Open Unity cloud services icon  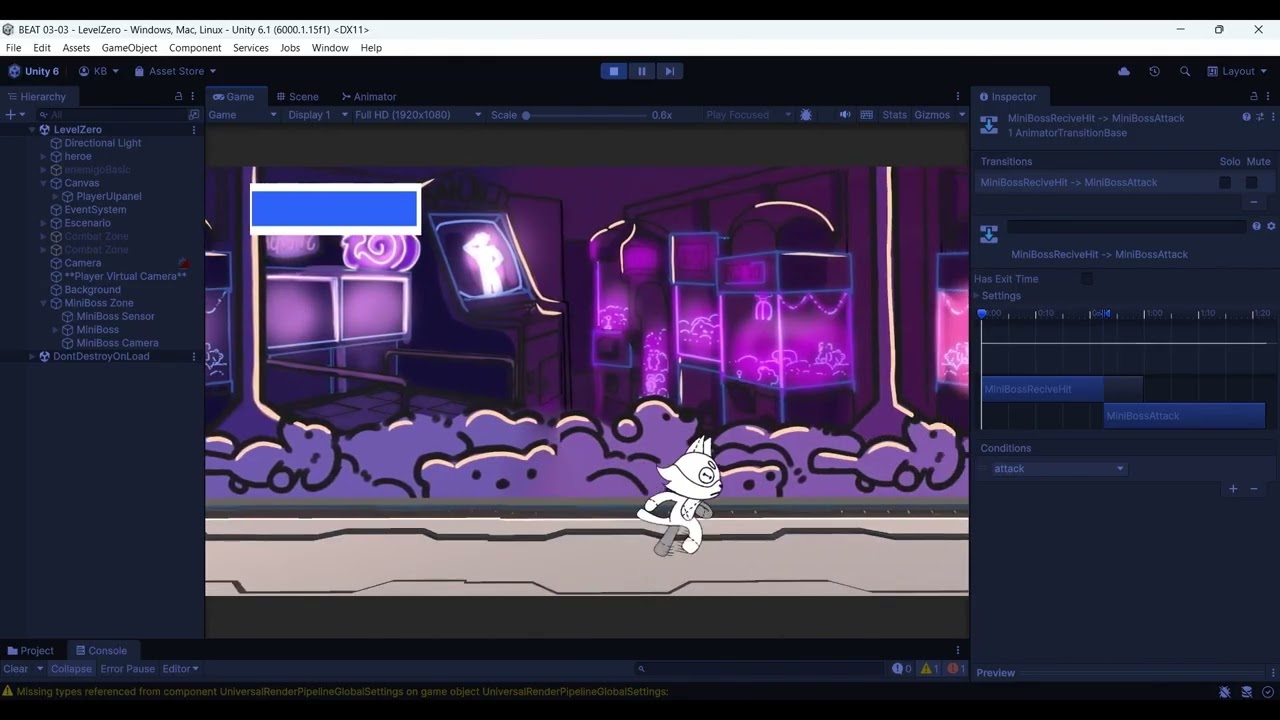coord(1124,71)
